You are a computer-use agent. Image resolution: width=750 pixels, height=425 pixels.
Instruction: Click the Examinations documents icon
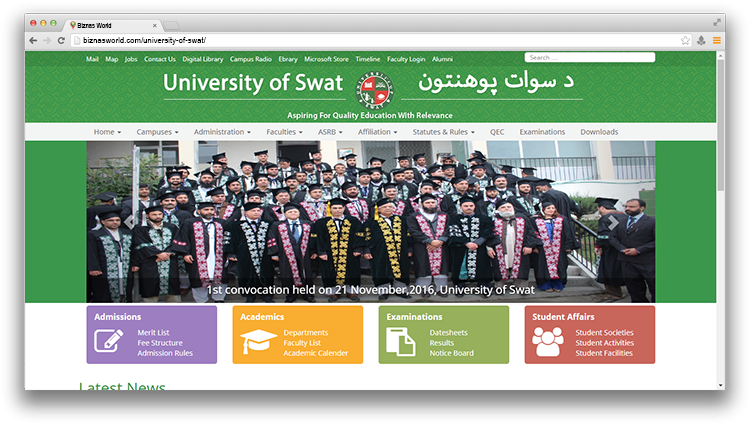click(x=400, y=342)
